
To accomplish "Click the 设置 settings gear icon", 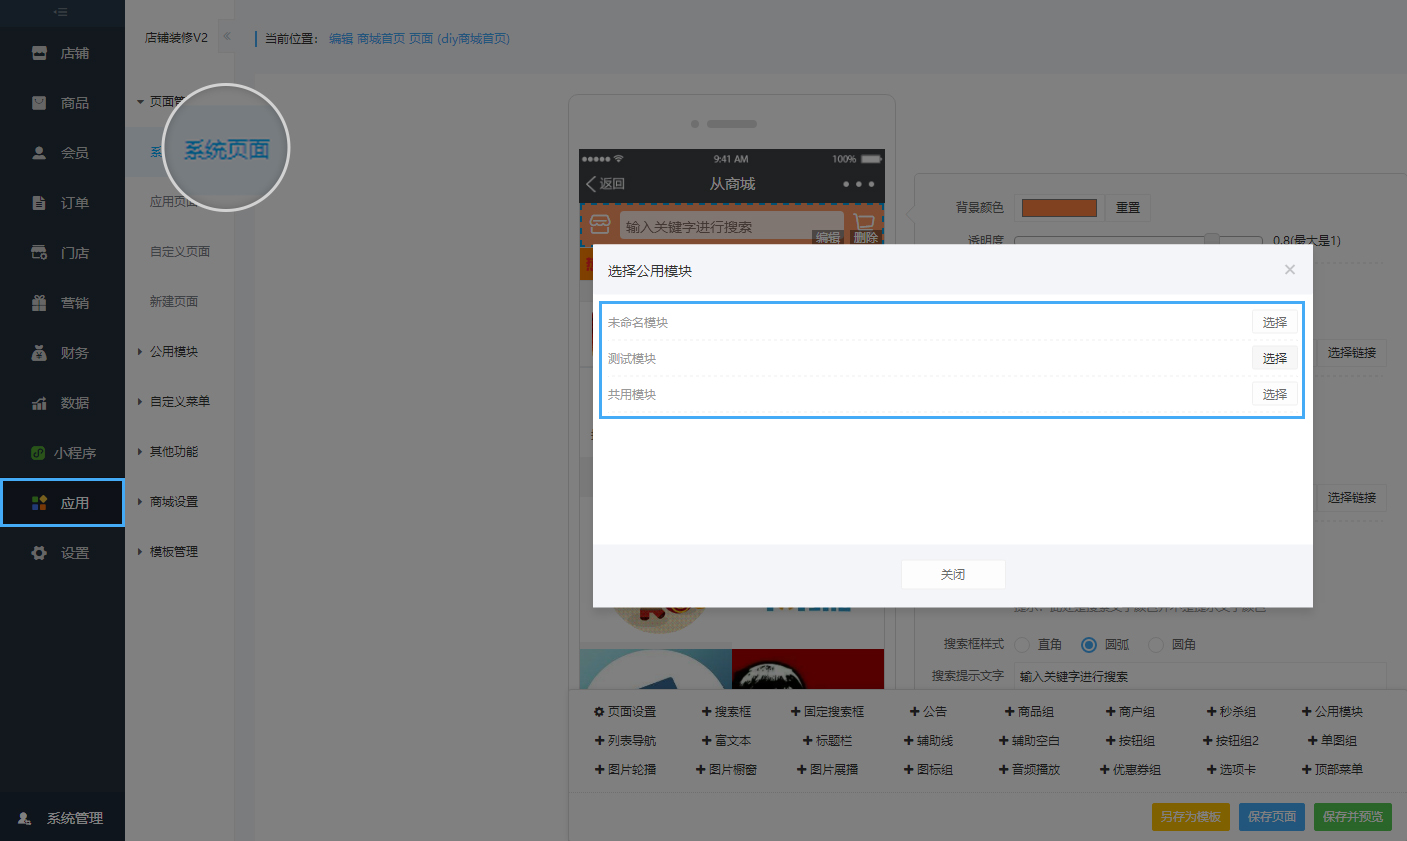I will [39, 553].
